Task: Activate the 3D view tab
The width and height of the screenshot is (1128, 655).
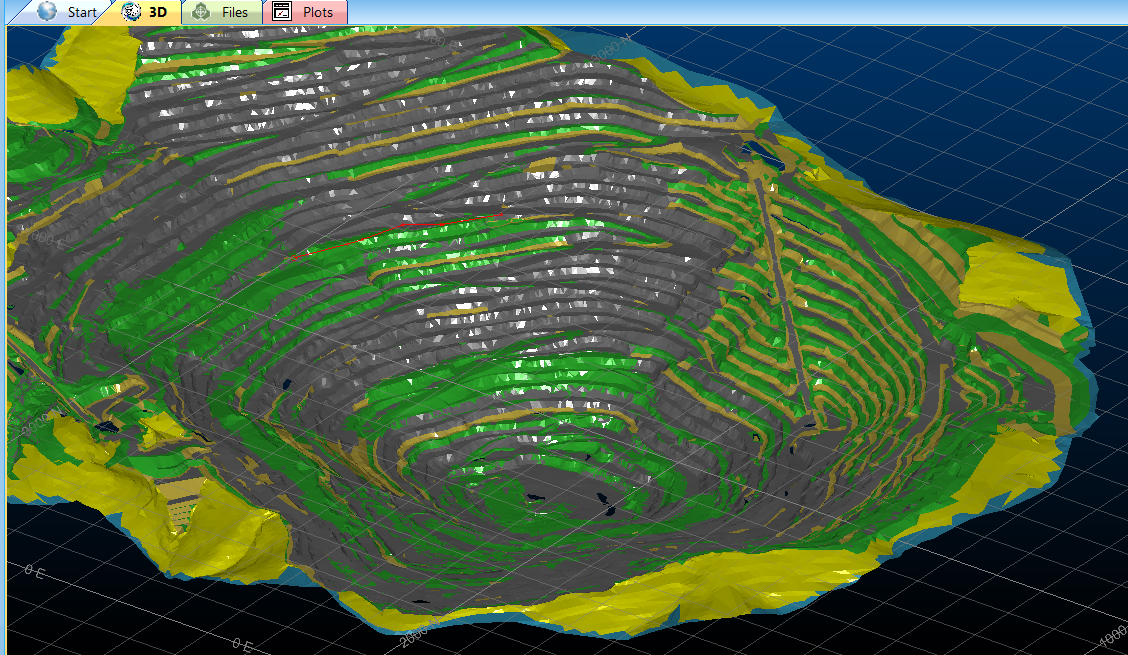Action: pyautogui.click(x=149, y=12)
